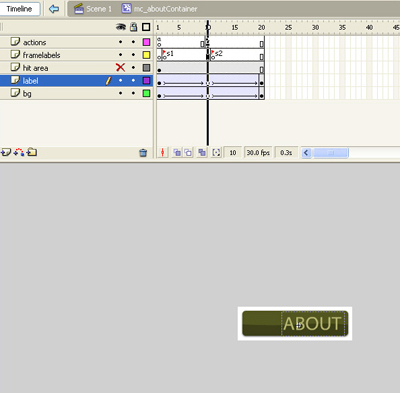Toggle lock dot of framelabels layer
Image resolution: width=400 pixels, height=393 pixels.
pos(133,55)
